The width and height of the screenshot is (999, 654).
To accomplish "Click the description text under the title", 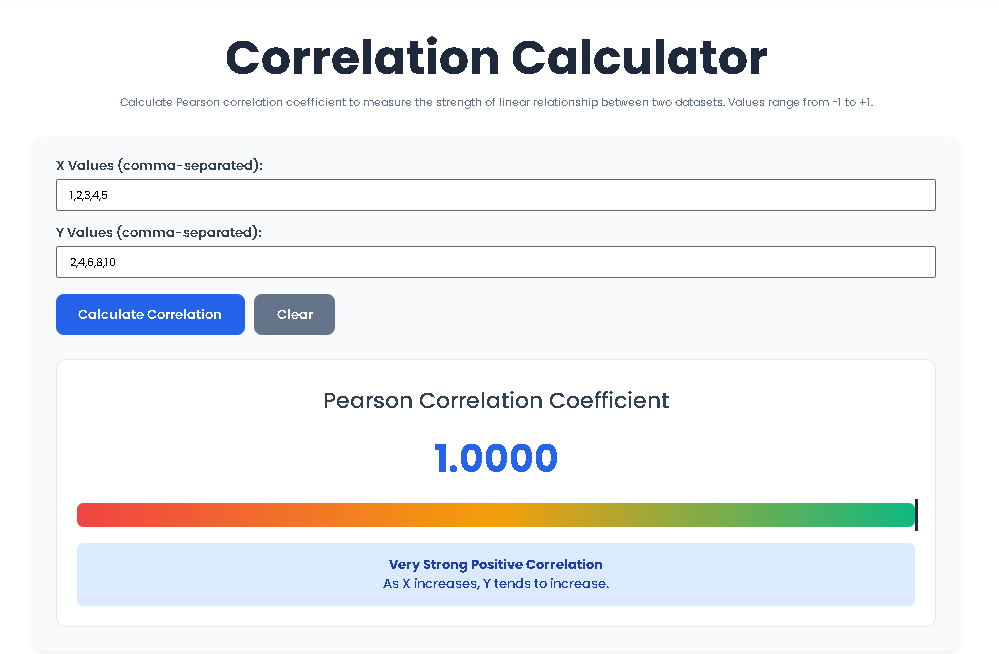I will click(x=496, y=101).
